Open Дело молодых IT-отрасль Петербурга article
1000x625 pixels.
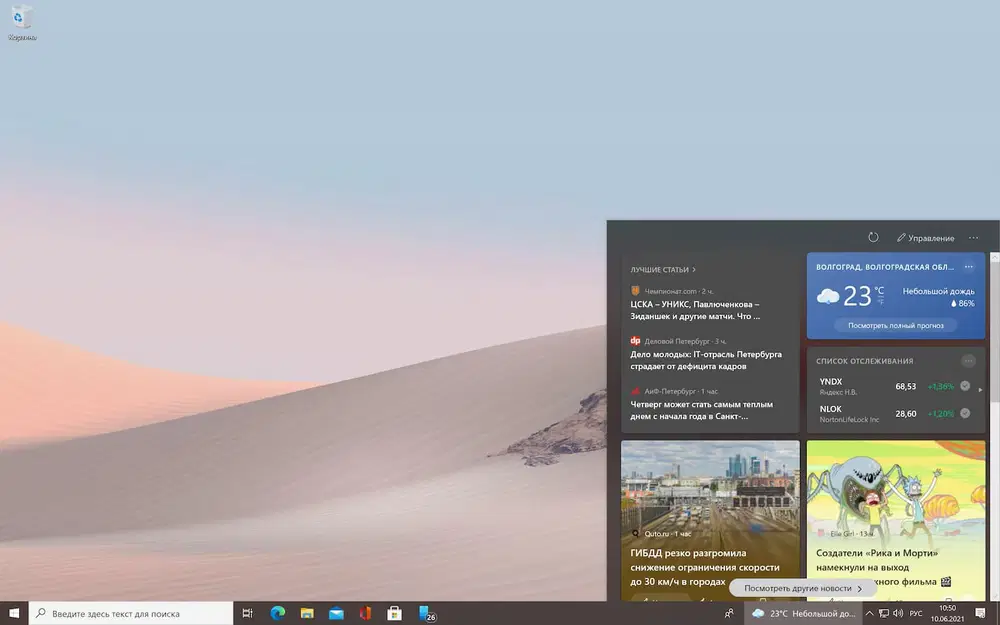pyautogui.click(x=706, y=360)
